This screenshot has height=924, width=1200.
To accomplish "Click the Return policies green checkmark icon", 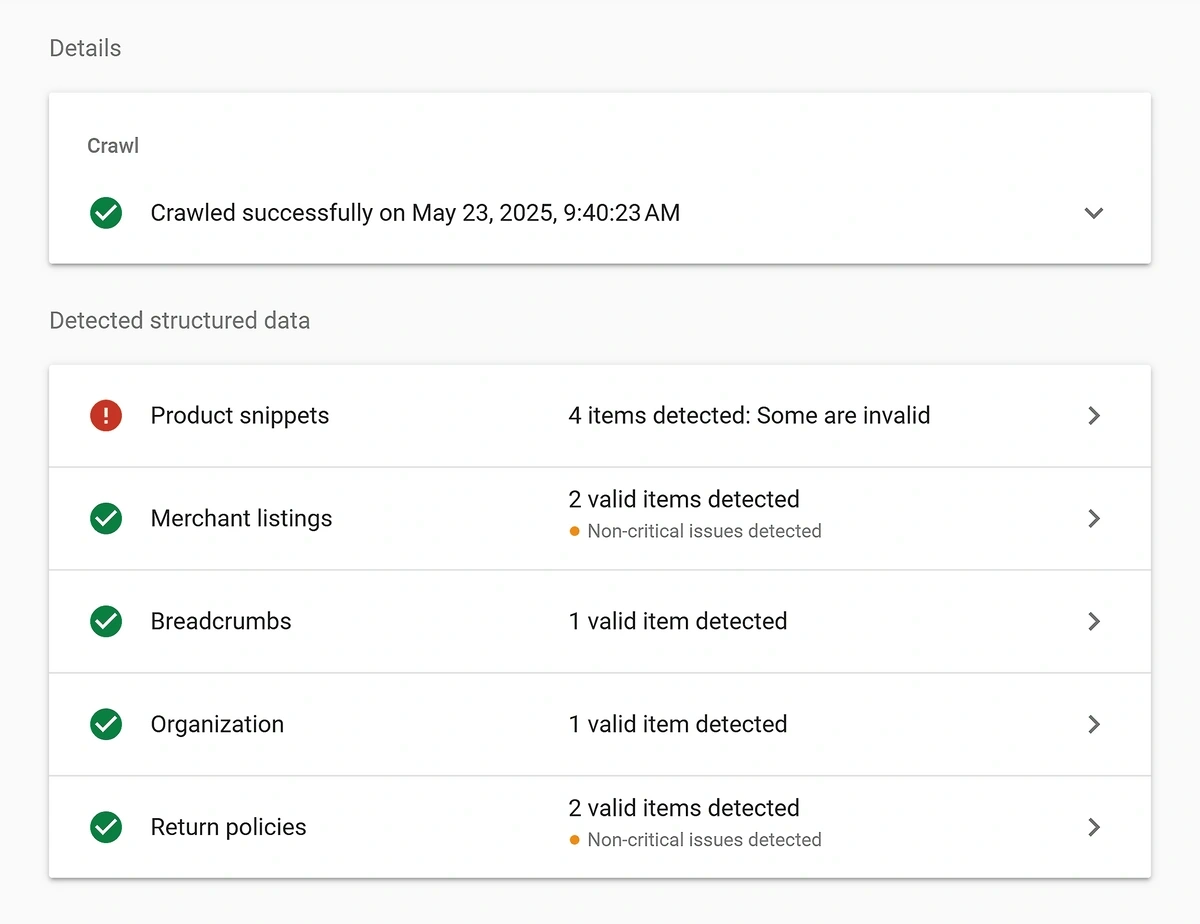I will (106, 827).
